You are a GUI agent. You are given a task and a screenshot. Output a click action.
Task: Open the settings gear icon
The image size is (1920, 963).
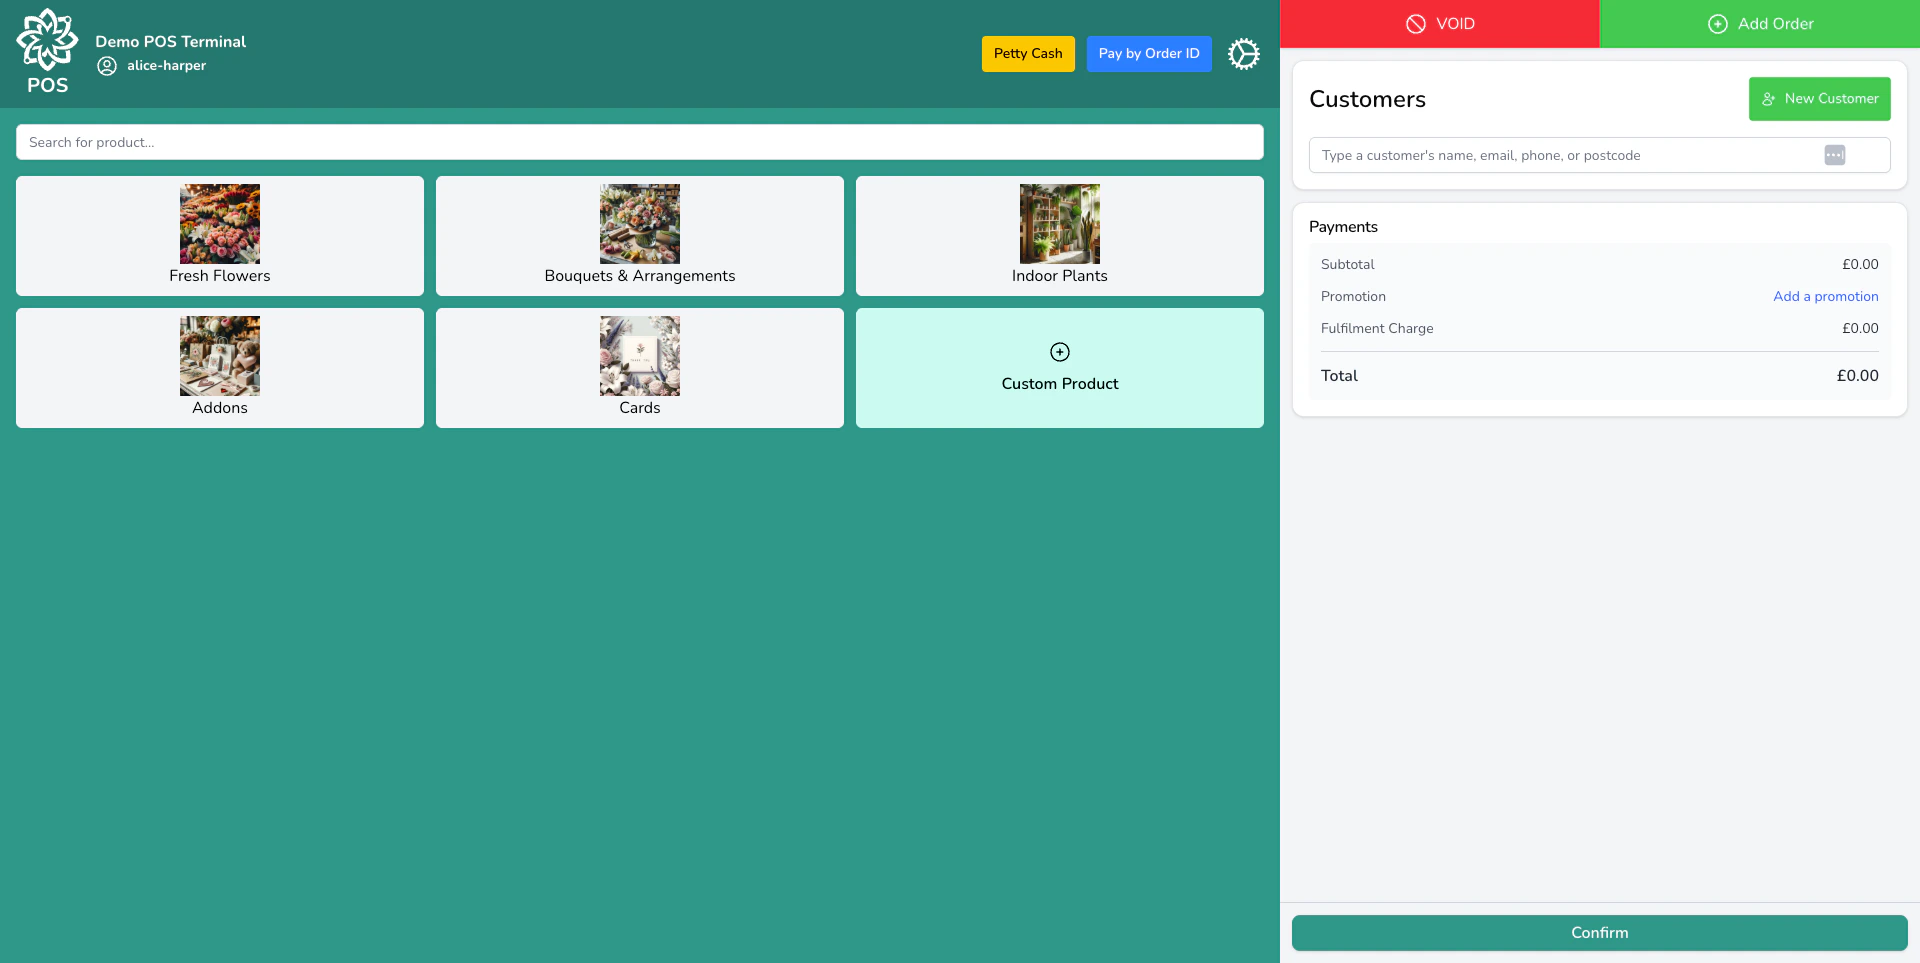pyautogui.click(x=1243, y=54)
